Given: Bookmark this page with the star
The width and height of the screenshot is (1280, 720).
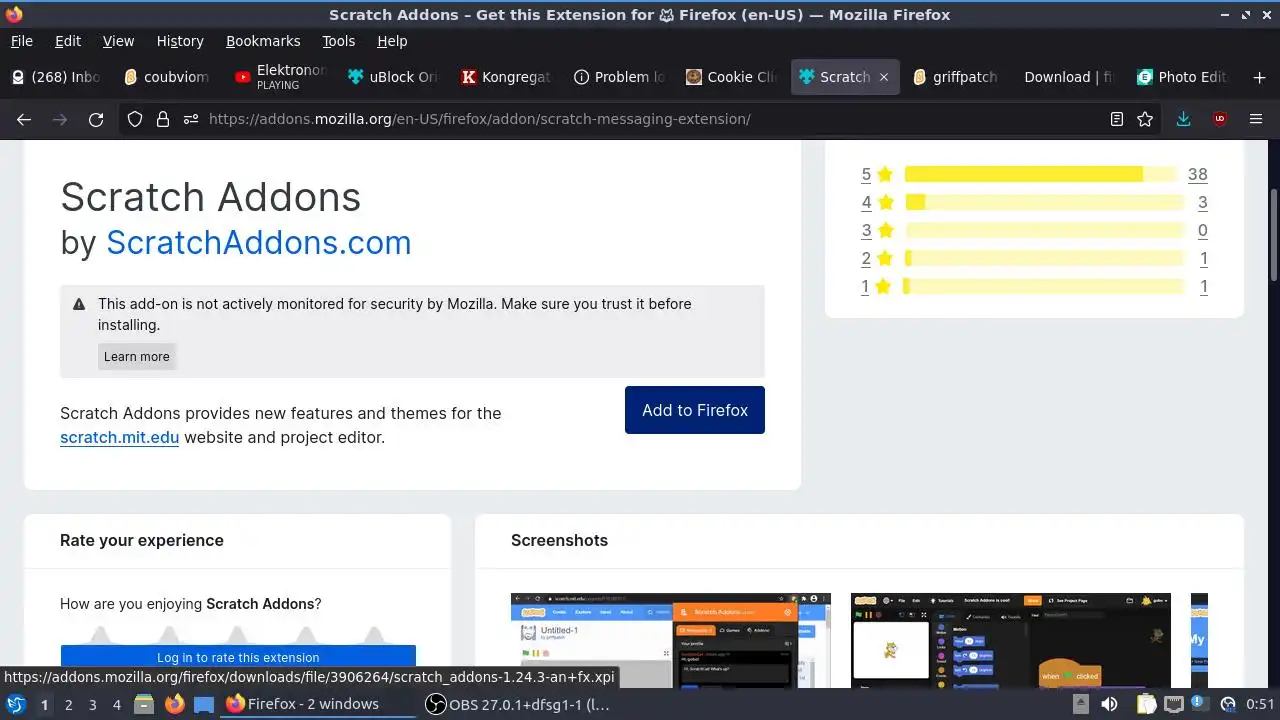Looking at the screenshot, I should [x=1145, y=119].
